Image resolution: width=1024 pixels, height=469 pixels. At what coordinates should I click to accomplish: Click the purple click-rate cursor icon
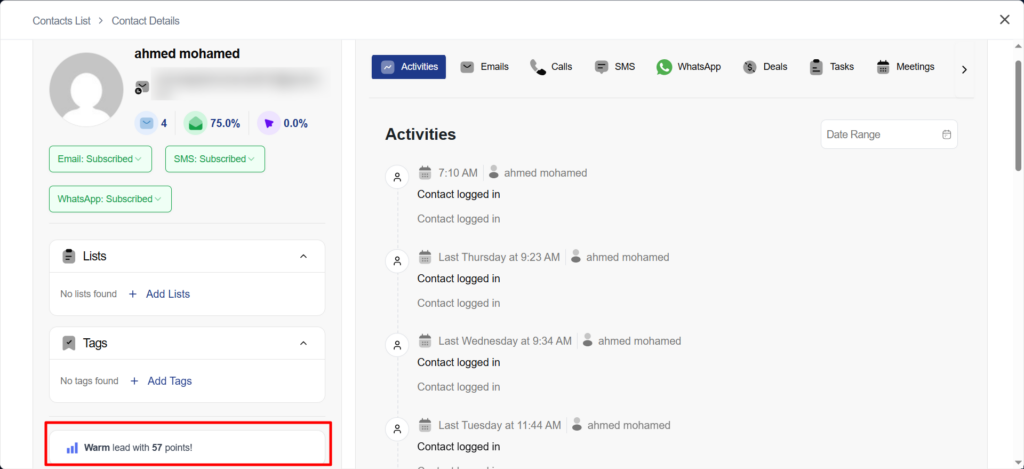point(268,123)
